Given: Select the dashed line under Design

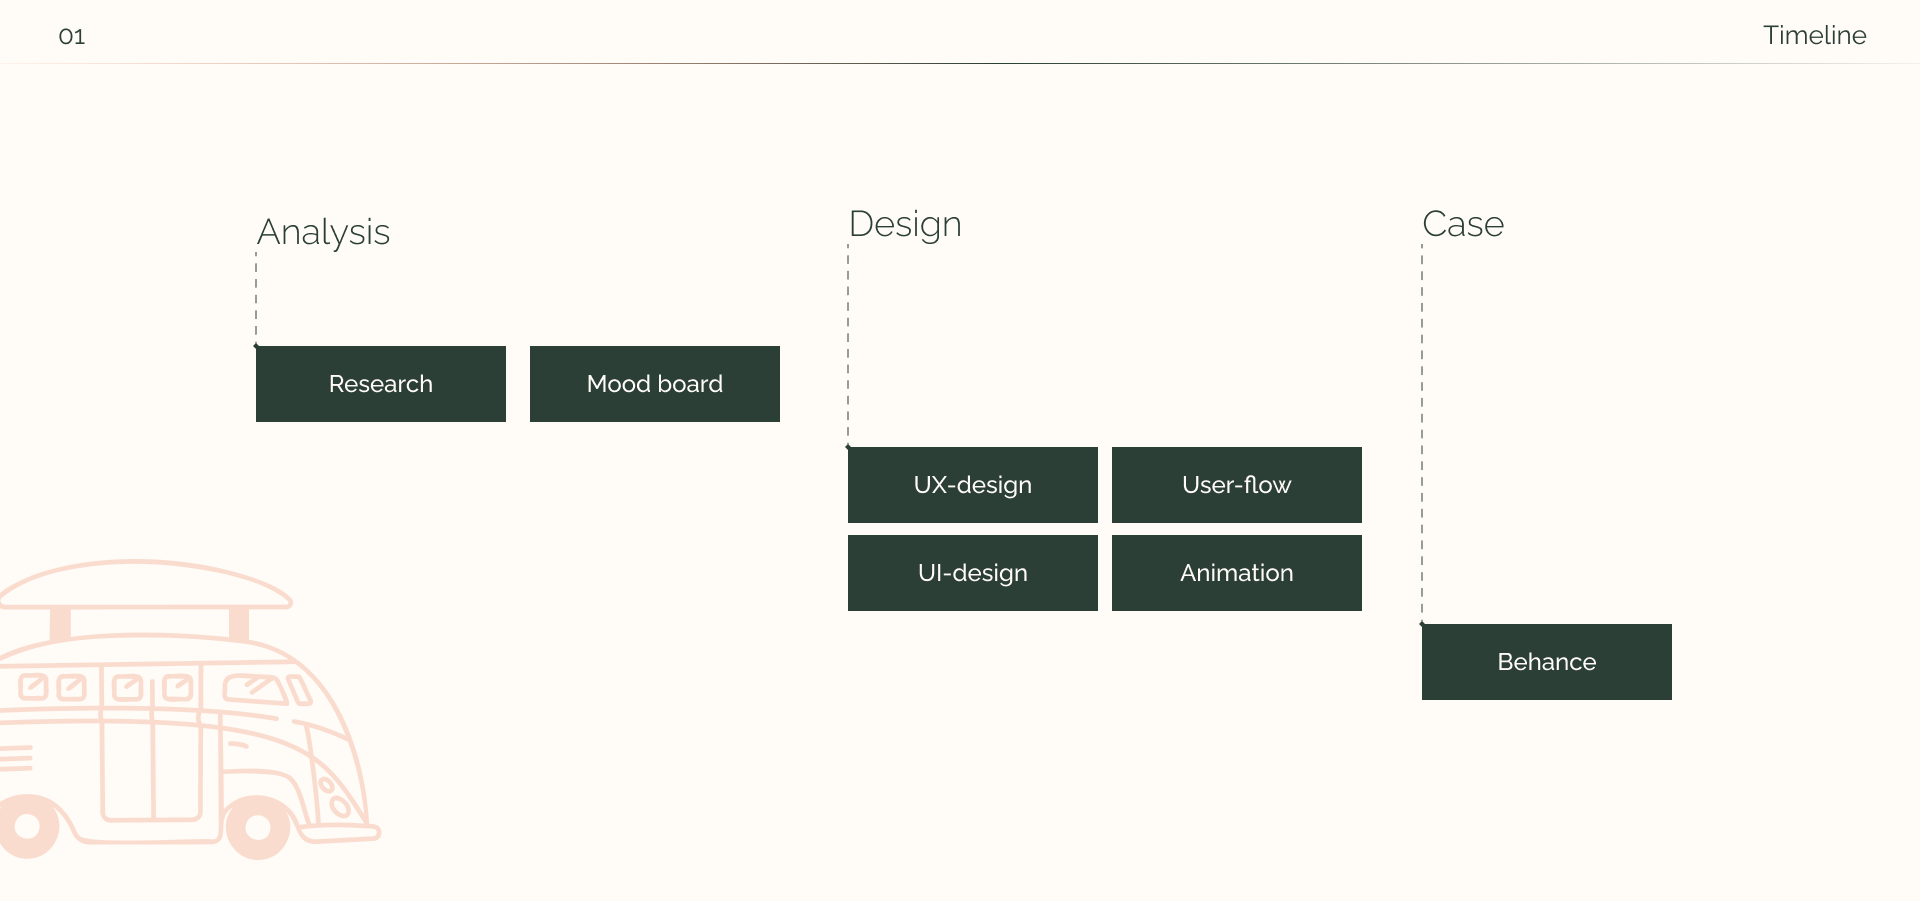Looking at the screenshot, I should pyautogui.click(x=848, y=345).
